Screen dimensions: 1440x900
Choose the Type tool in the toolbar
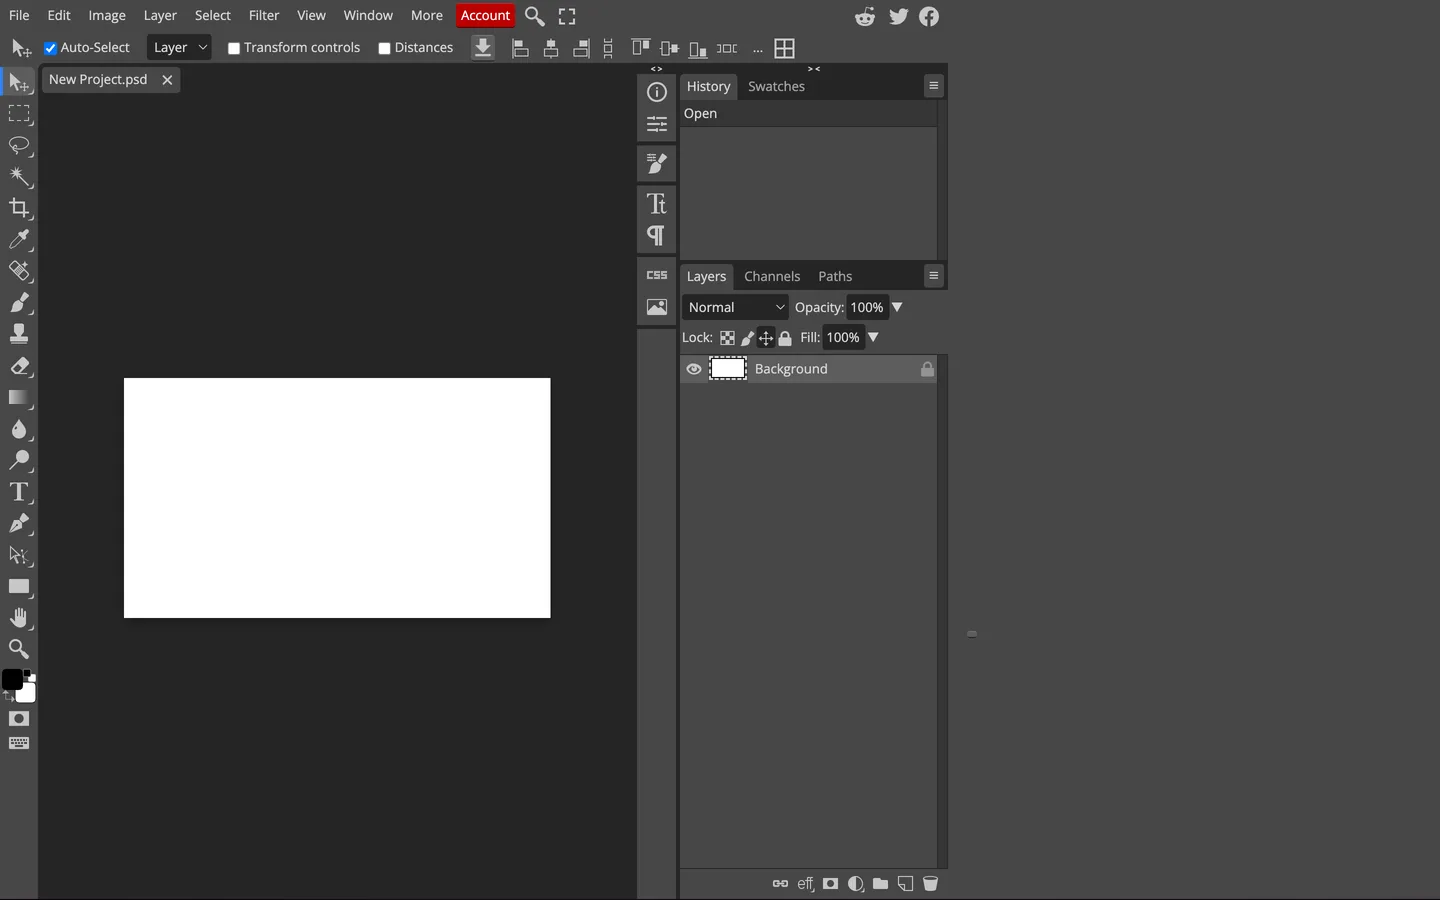19,492
